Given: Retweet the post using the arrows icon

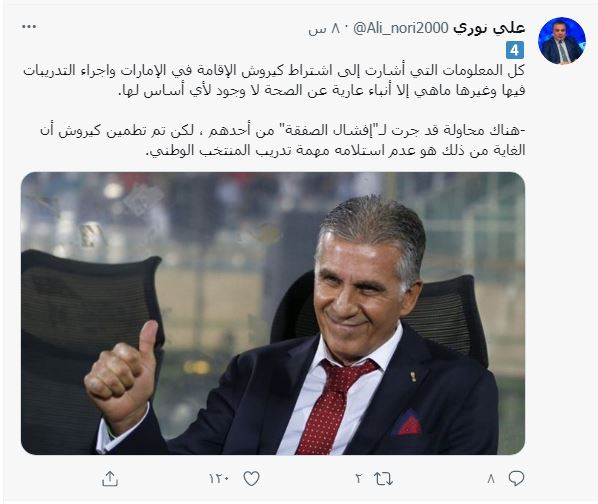Looking at the screenshot, I should click(384, 478).
